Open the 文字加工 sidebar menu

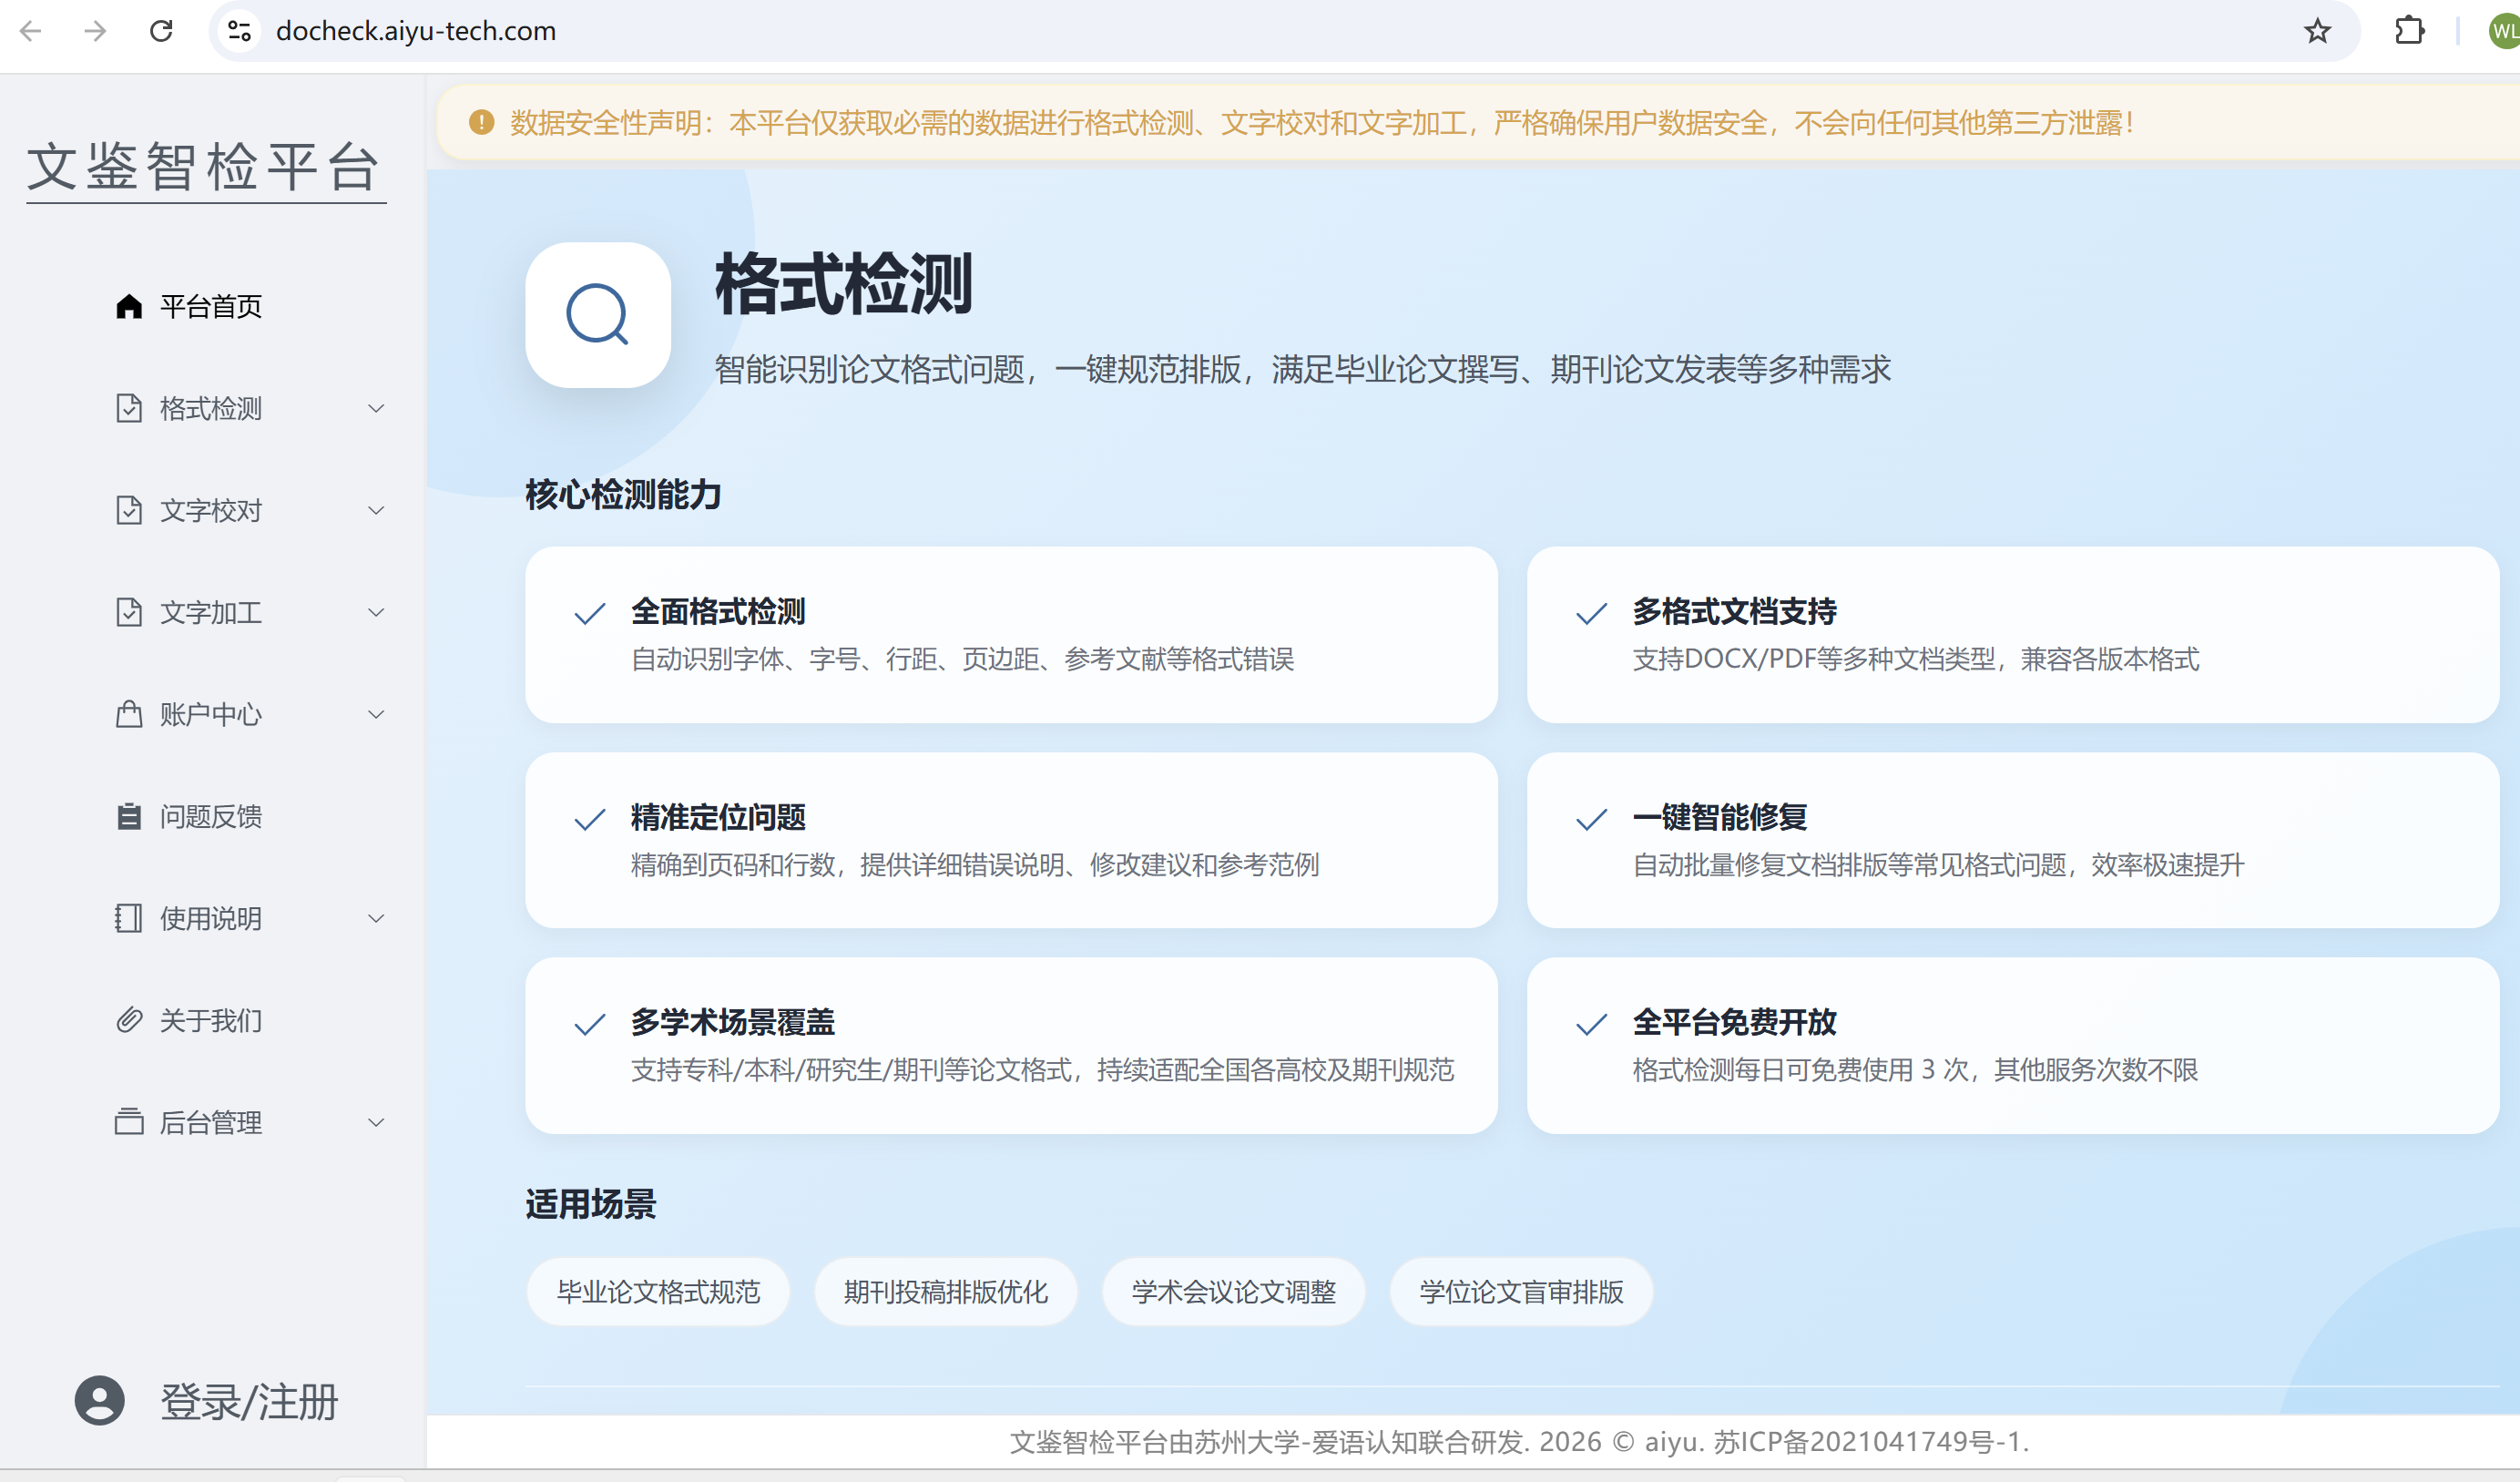tap(211, 612)
